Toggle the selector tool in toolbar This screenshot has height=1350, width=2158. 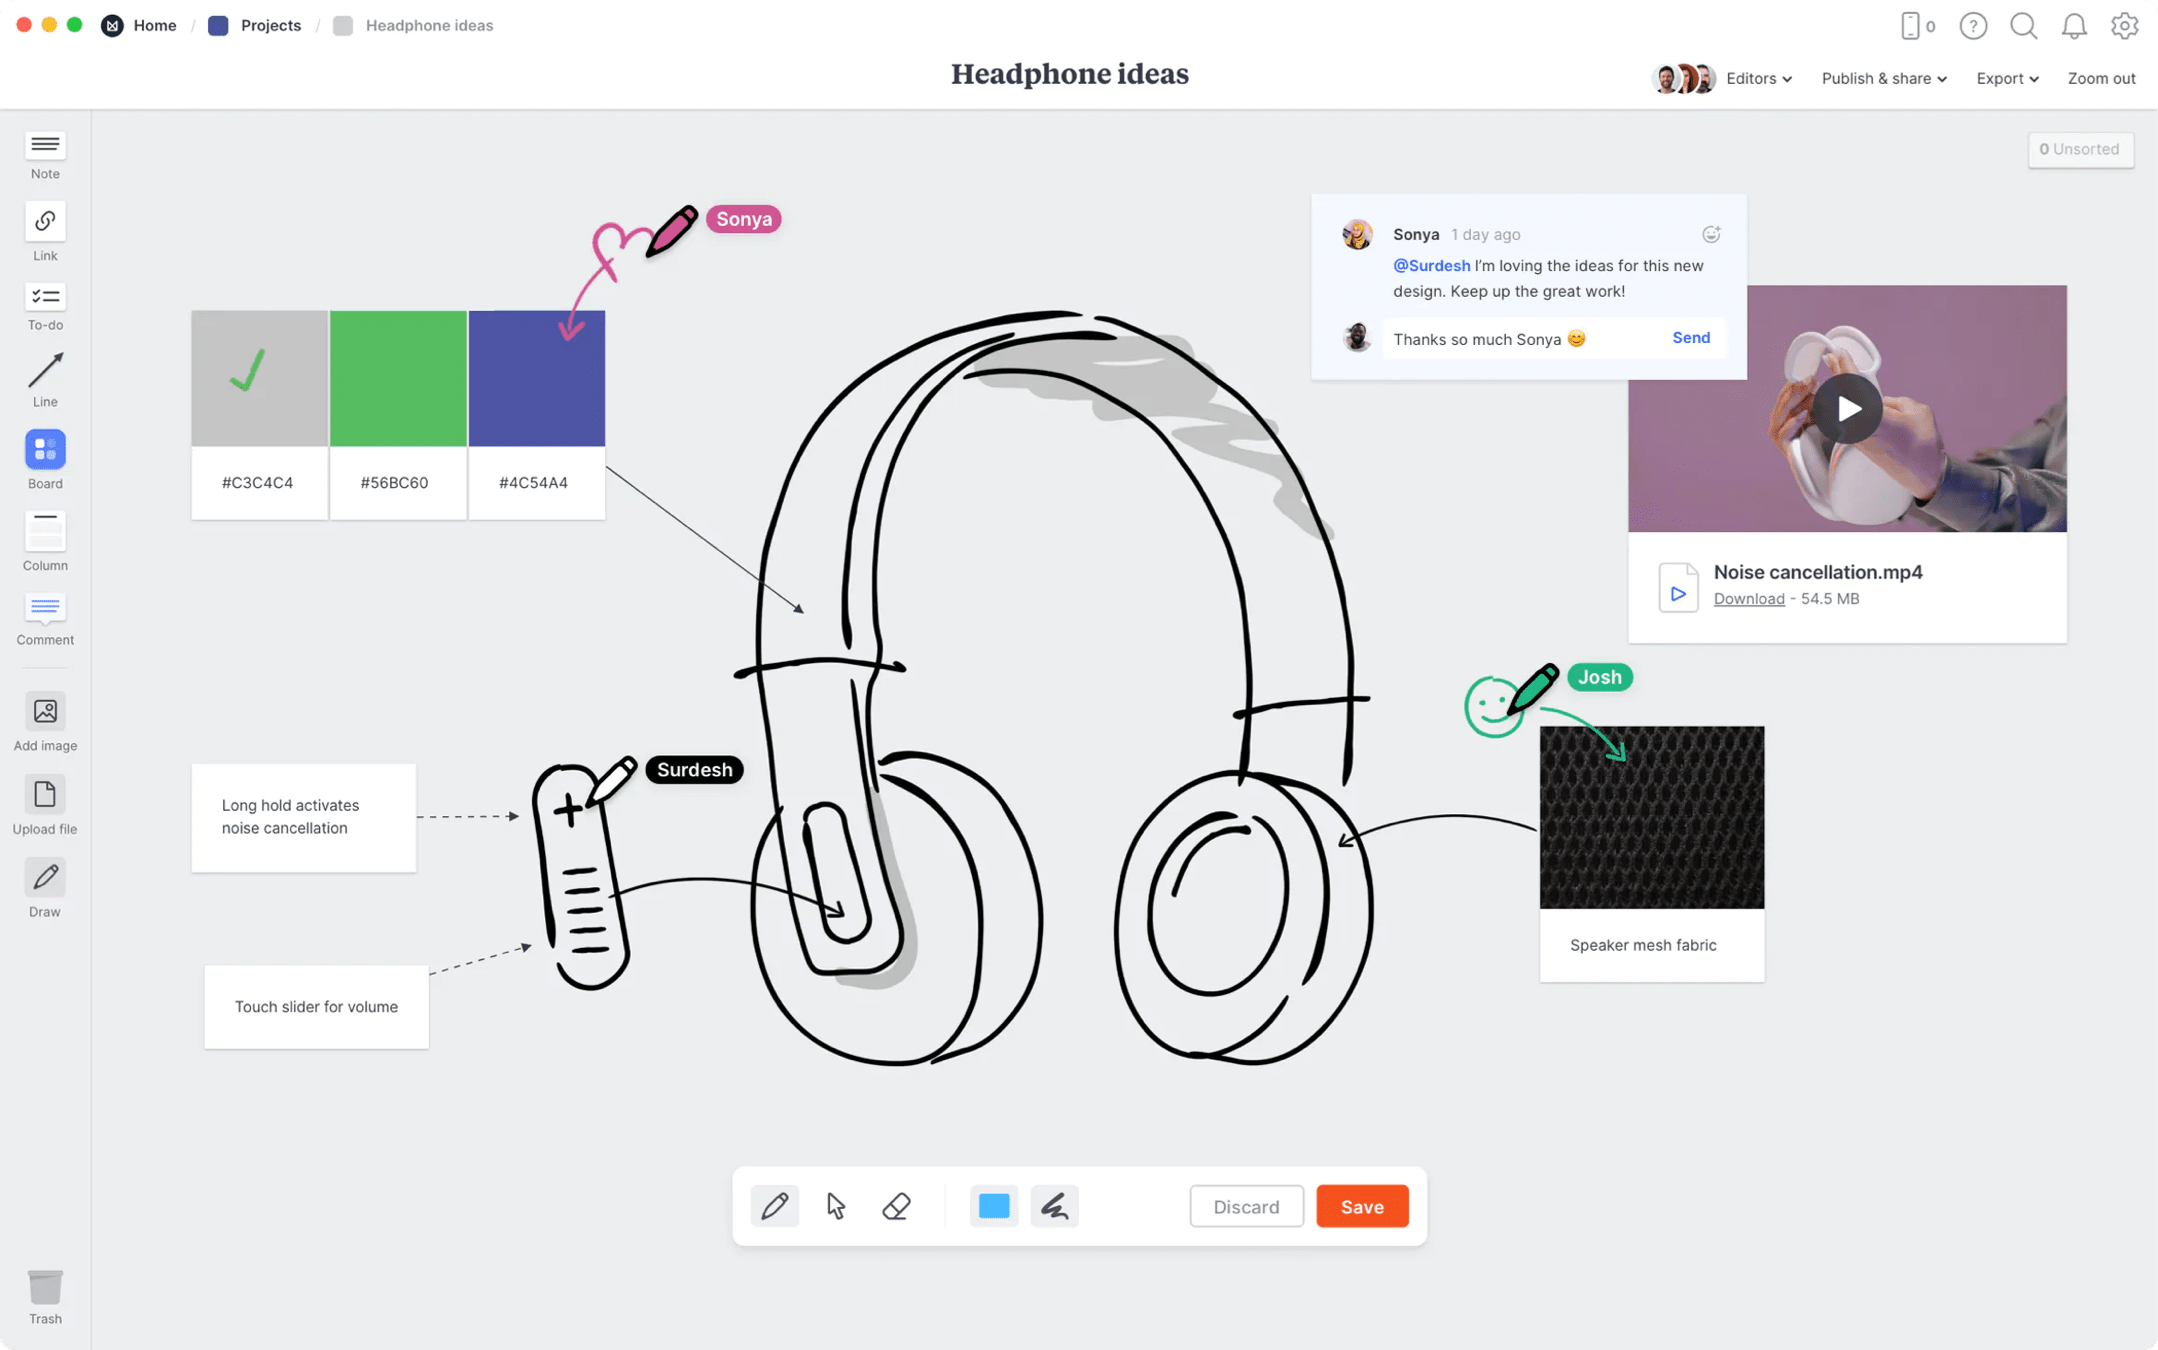click(x=835, y=1205)
